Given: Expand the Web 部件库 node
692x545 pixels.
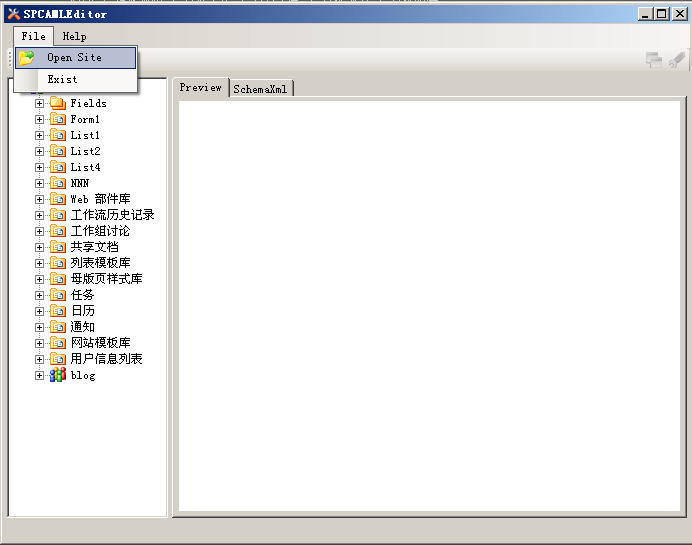Looking at the screenshot, I should click(x=39, y=199).
